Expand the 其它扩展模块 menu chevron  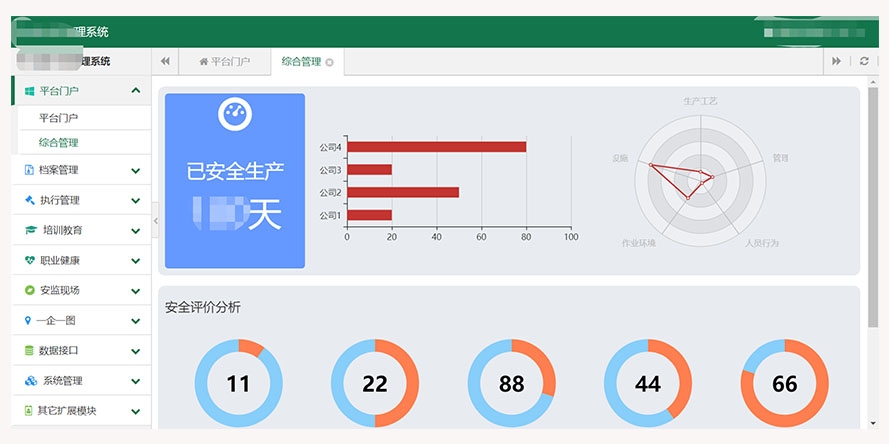pos(135,411)
